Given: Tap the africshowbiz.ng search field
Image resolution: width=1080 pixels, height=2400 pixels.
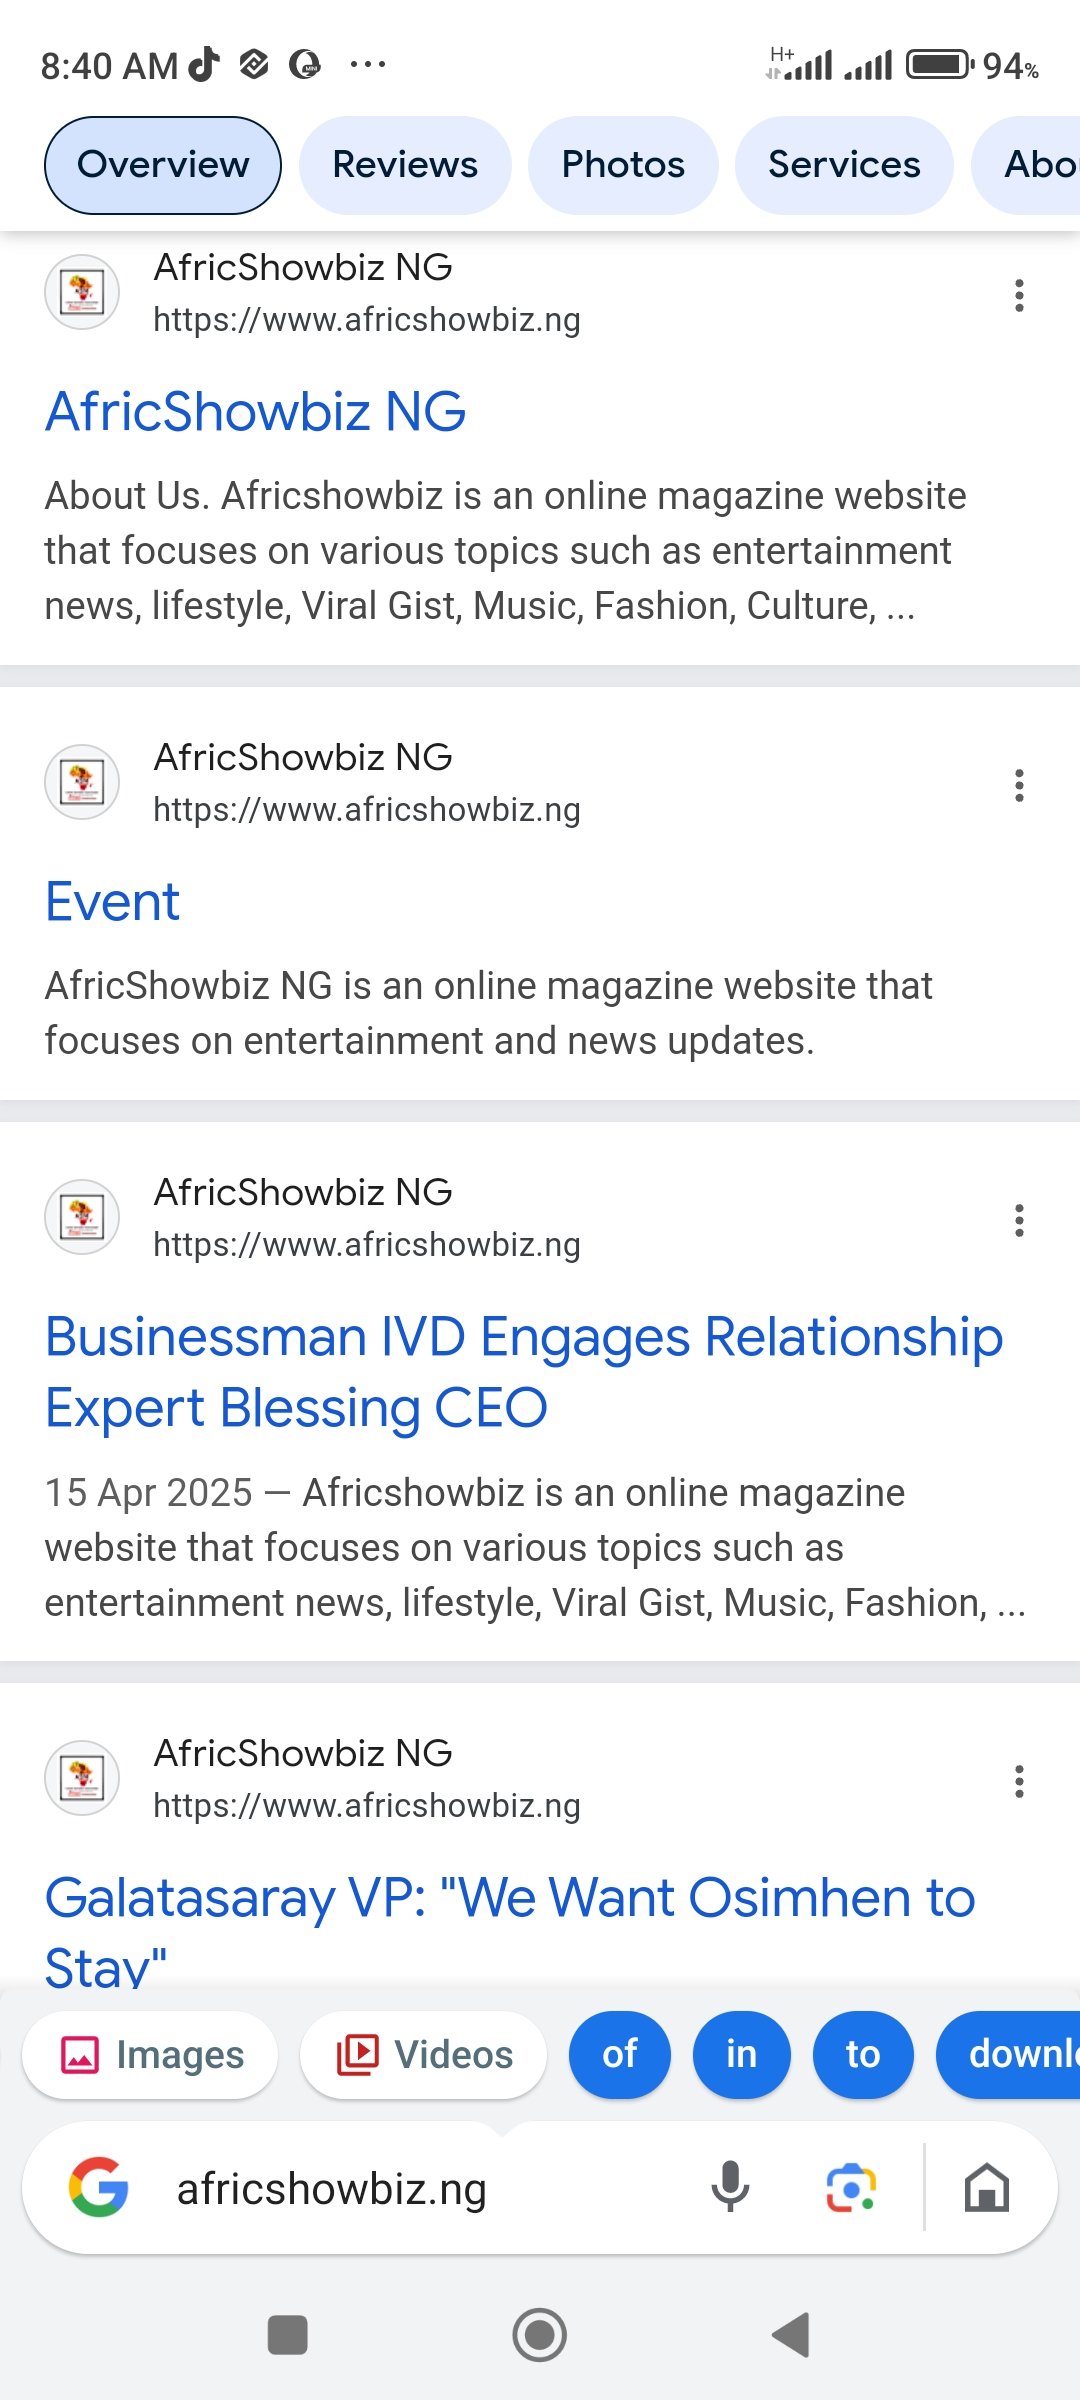Looking at the screenshot, I should [400, 2189].
